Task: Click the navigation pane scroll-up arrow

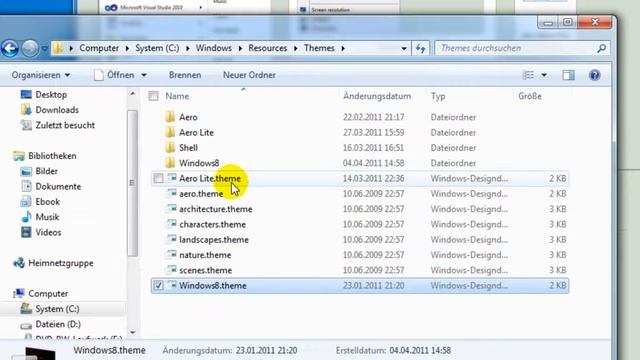Action: coord(132,94)
